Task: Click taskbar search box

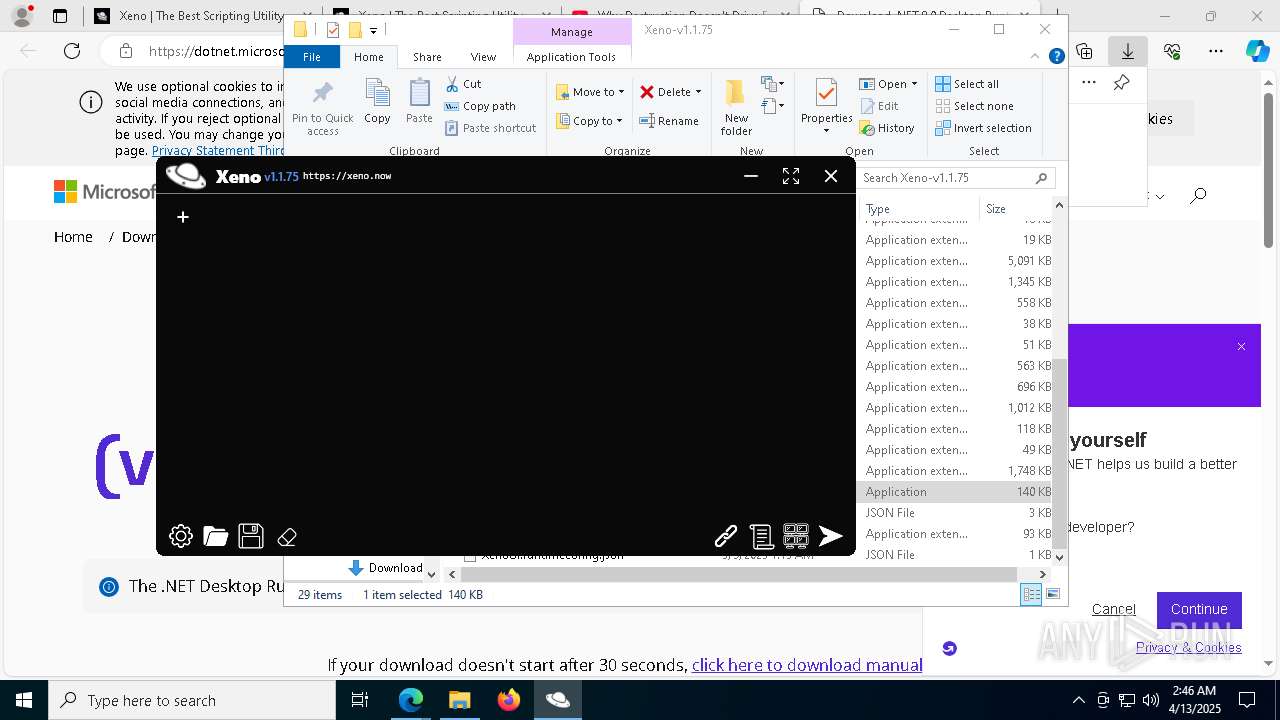Action: [192, 700]
